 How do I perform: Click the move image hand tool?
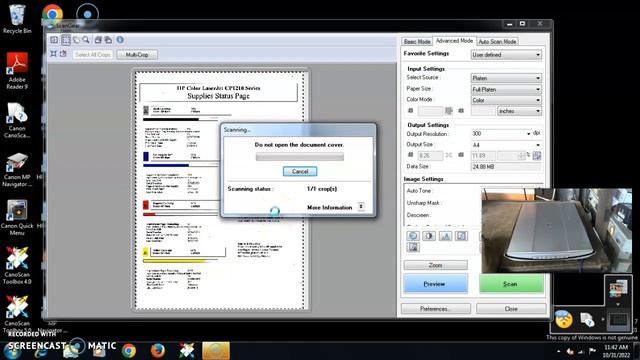tap(76, 40)
